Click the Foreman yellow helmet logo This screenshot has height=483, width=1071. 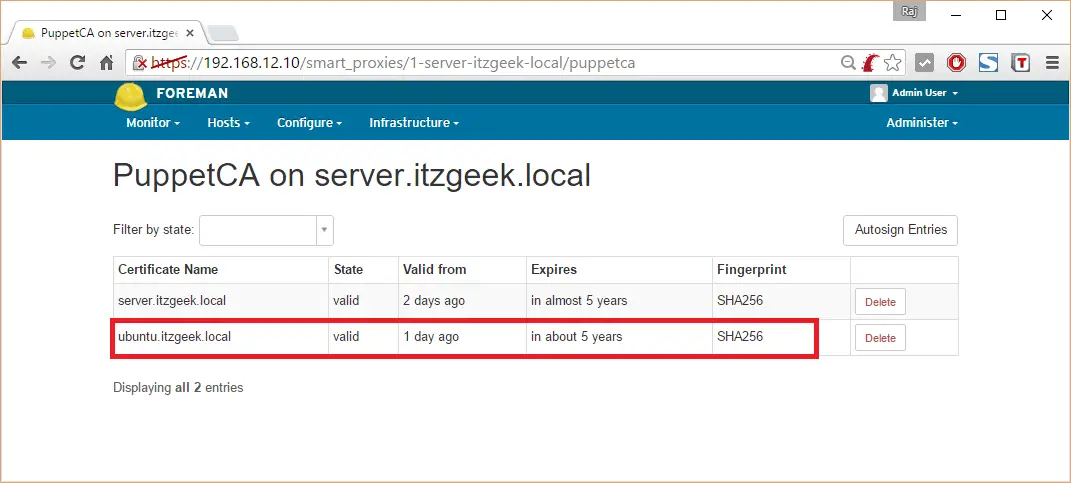click(130, 96)
